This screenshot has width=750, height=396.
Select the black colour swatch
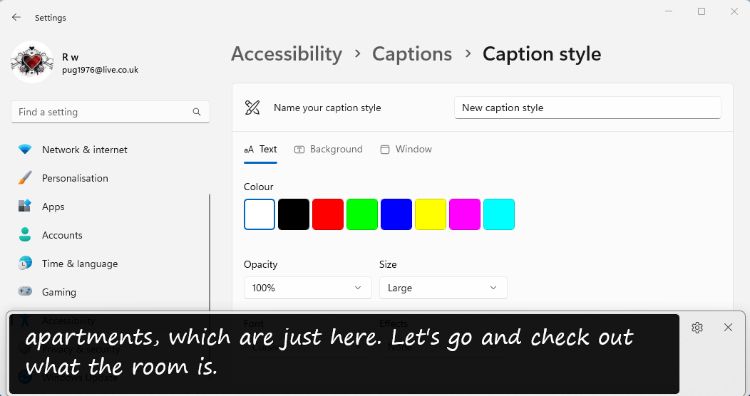294,214
